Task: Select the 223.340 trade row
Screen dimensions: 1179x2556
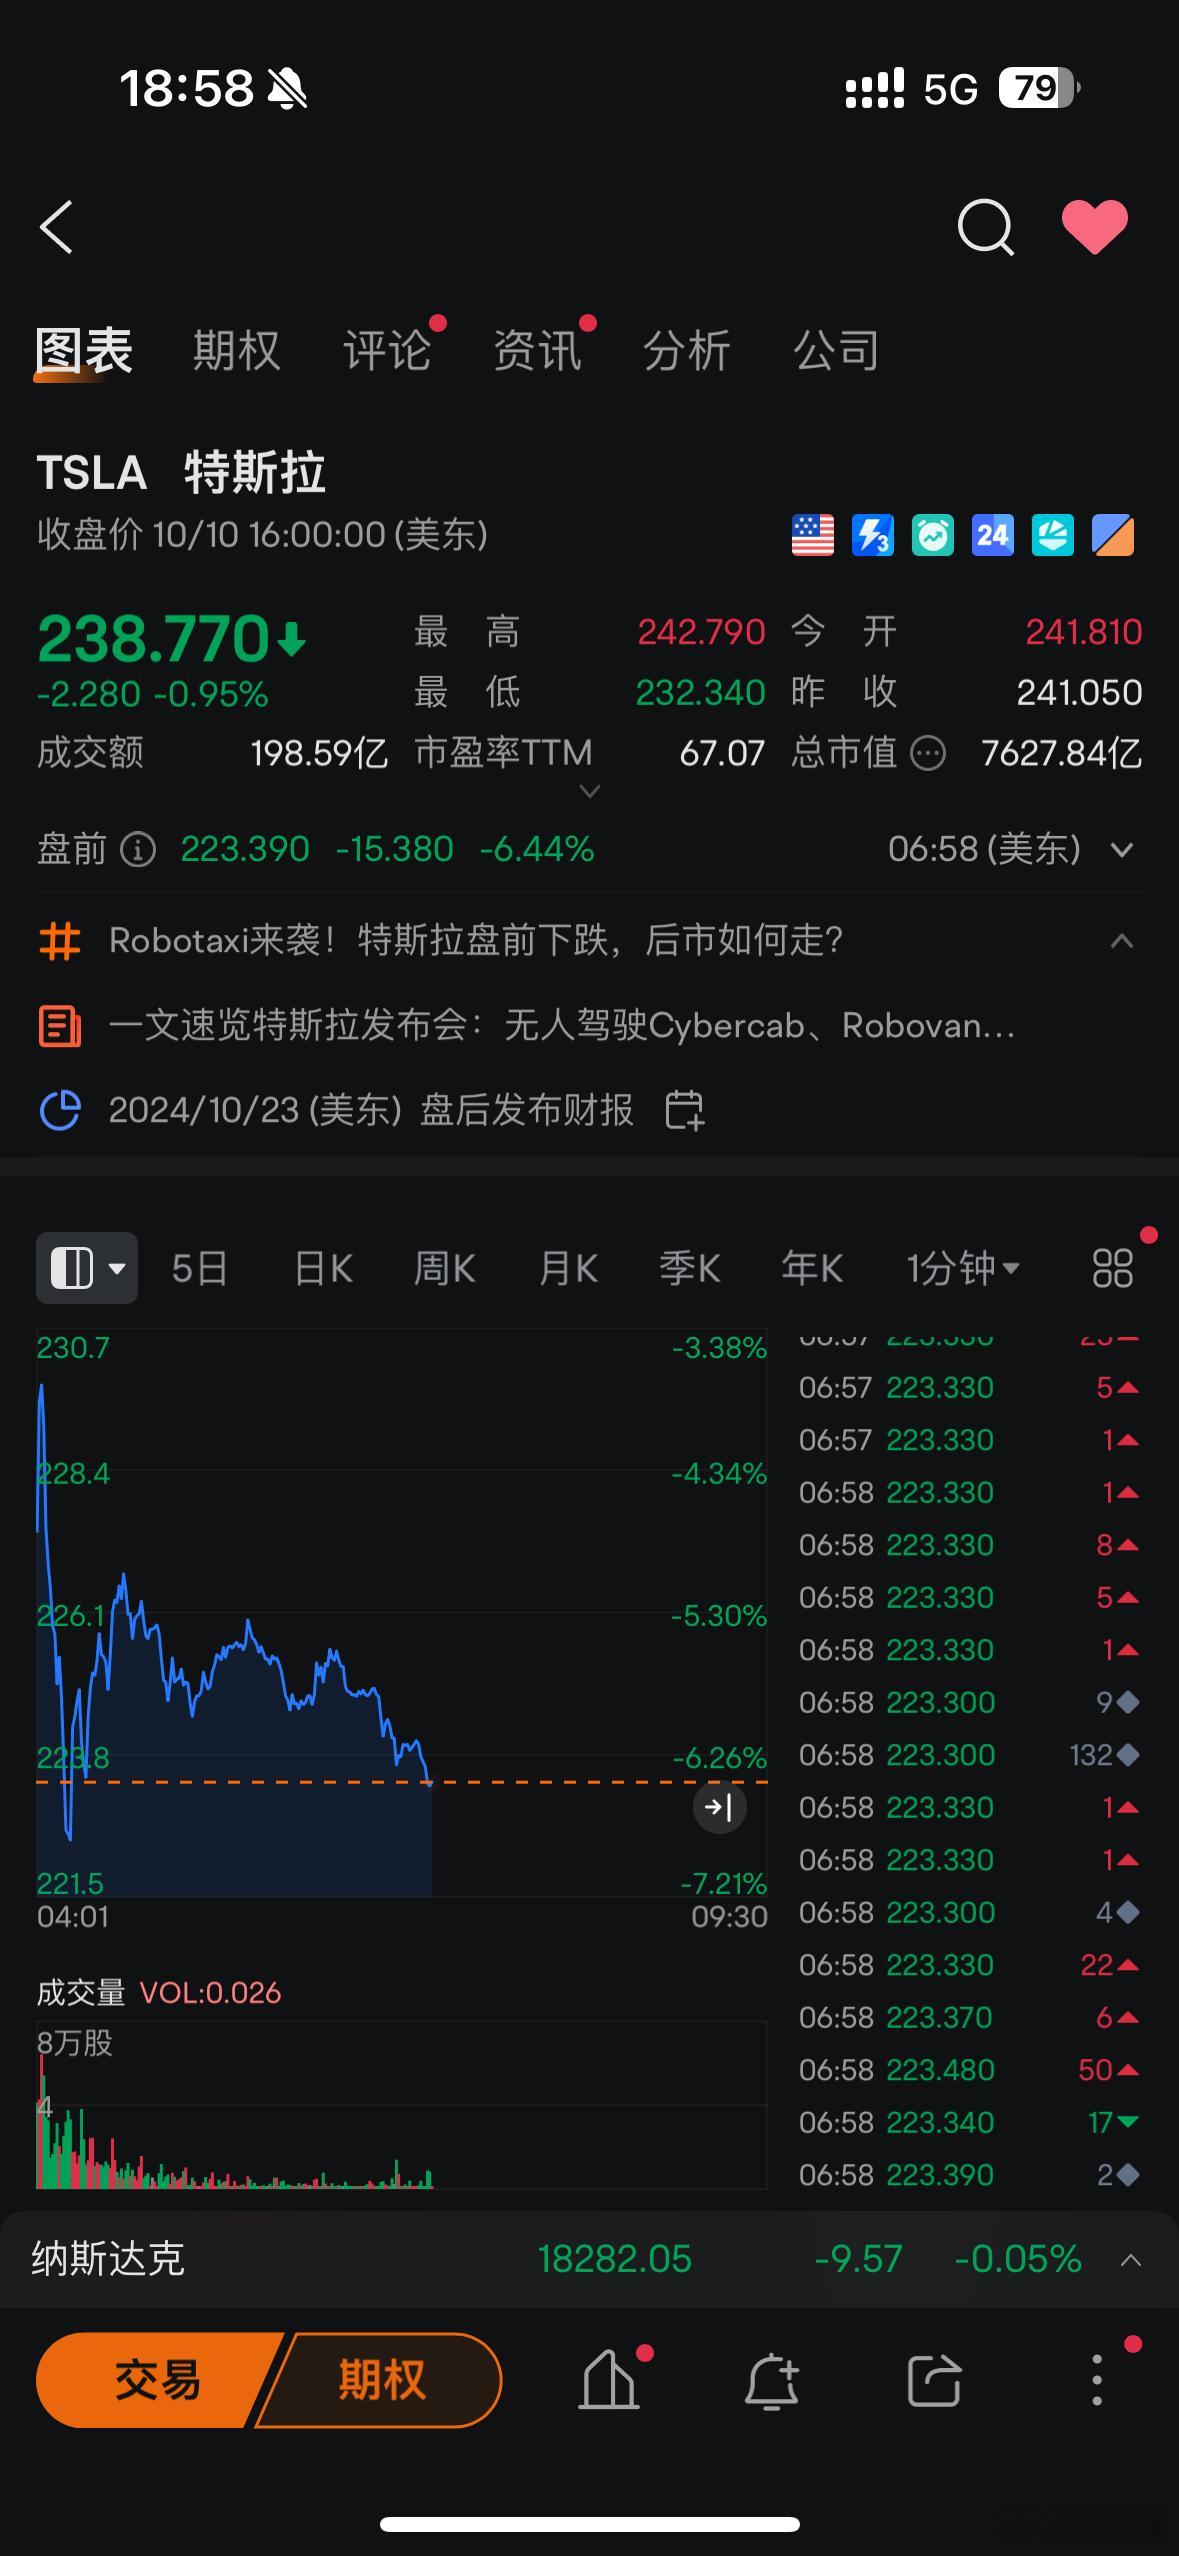Action: pos(969,2122)
